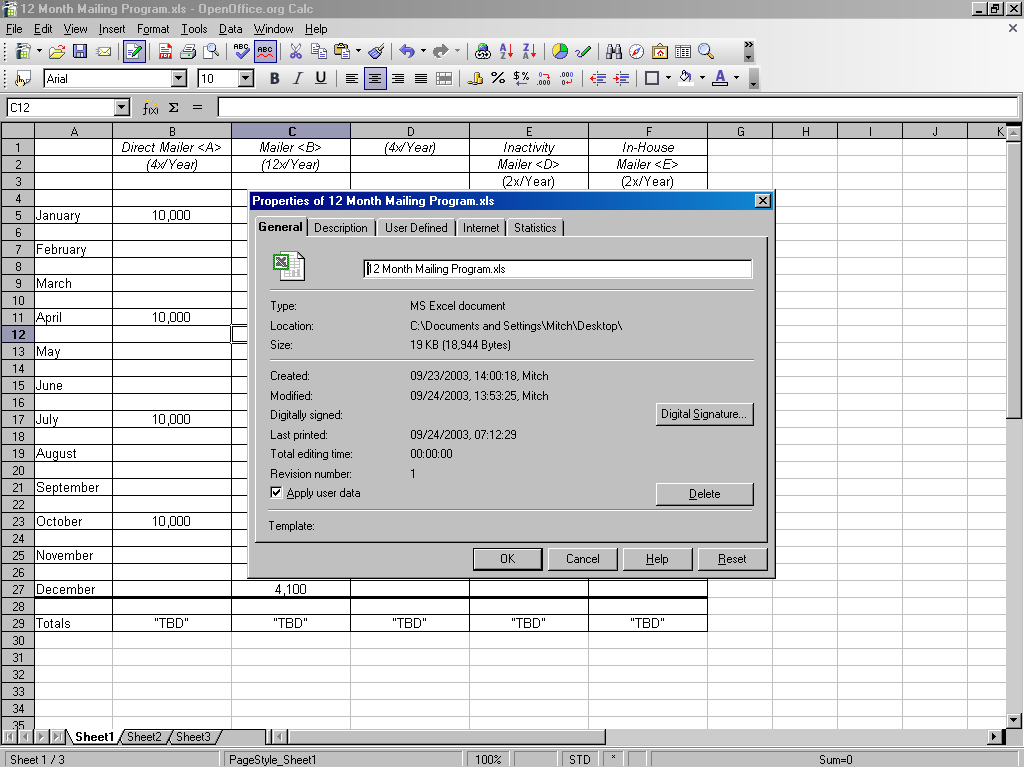
Task: Click the Digital Signature... button
Action: coord(704,414)
